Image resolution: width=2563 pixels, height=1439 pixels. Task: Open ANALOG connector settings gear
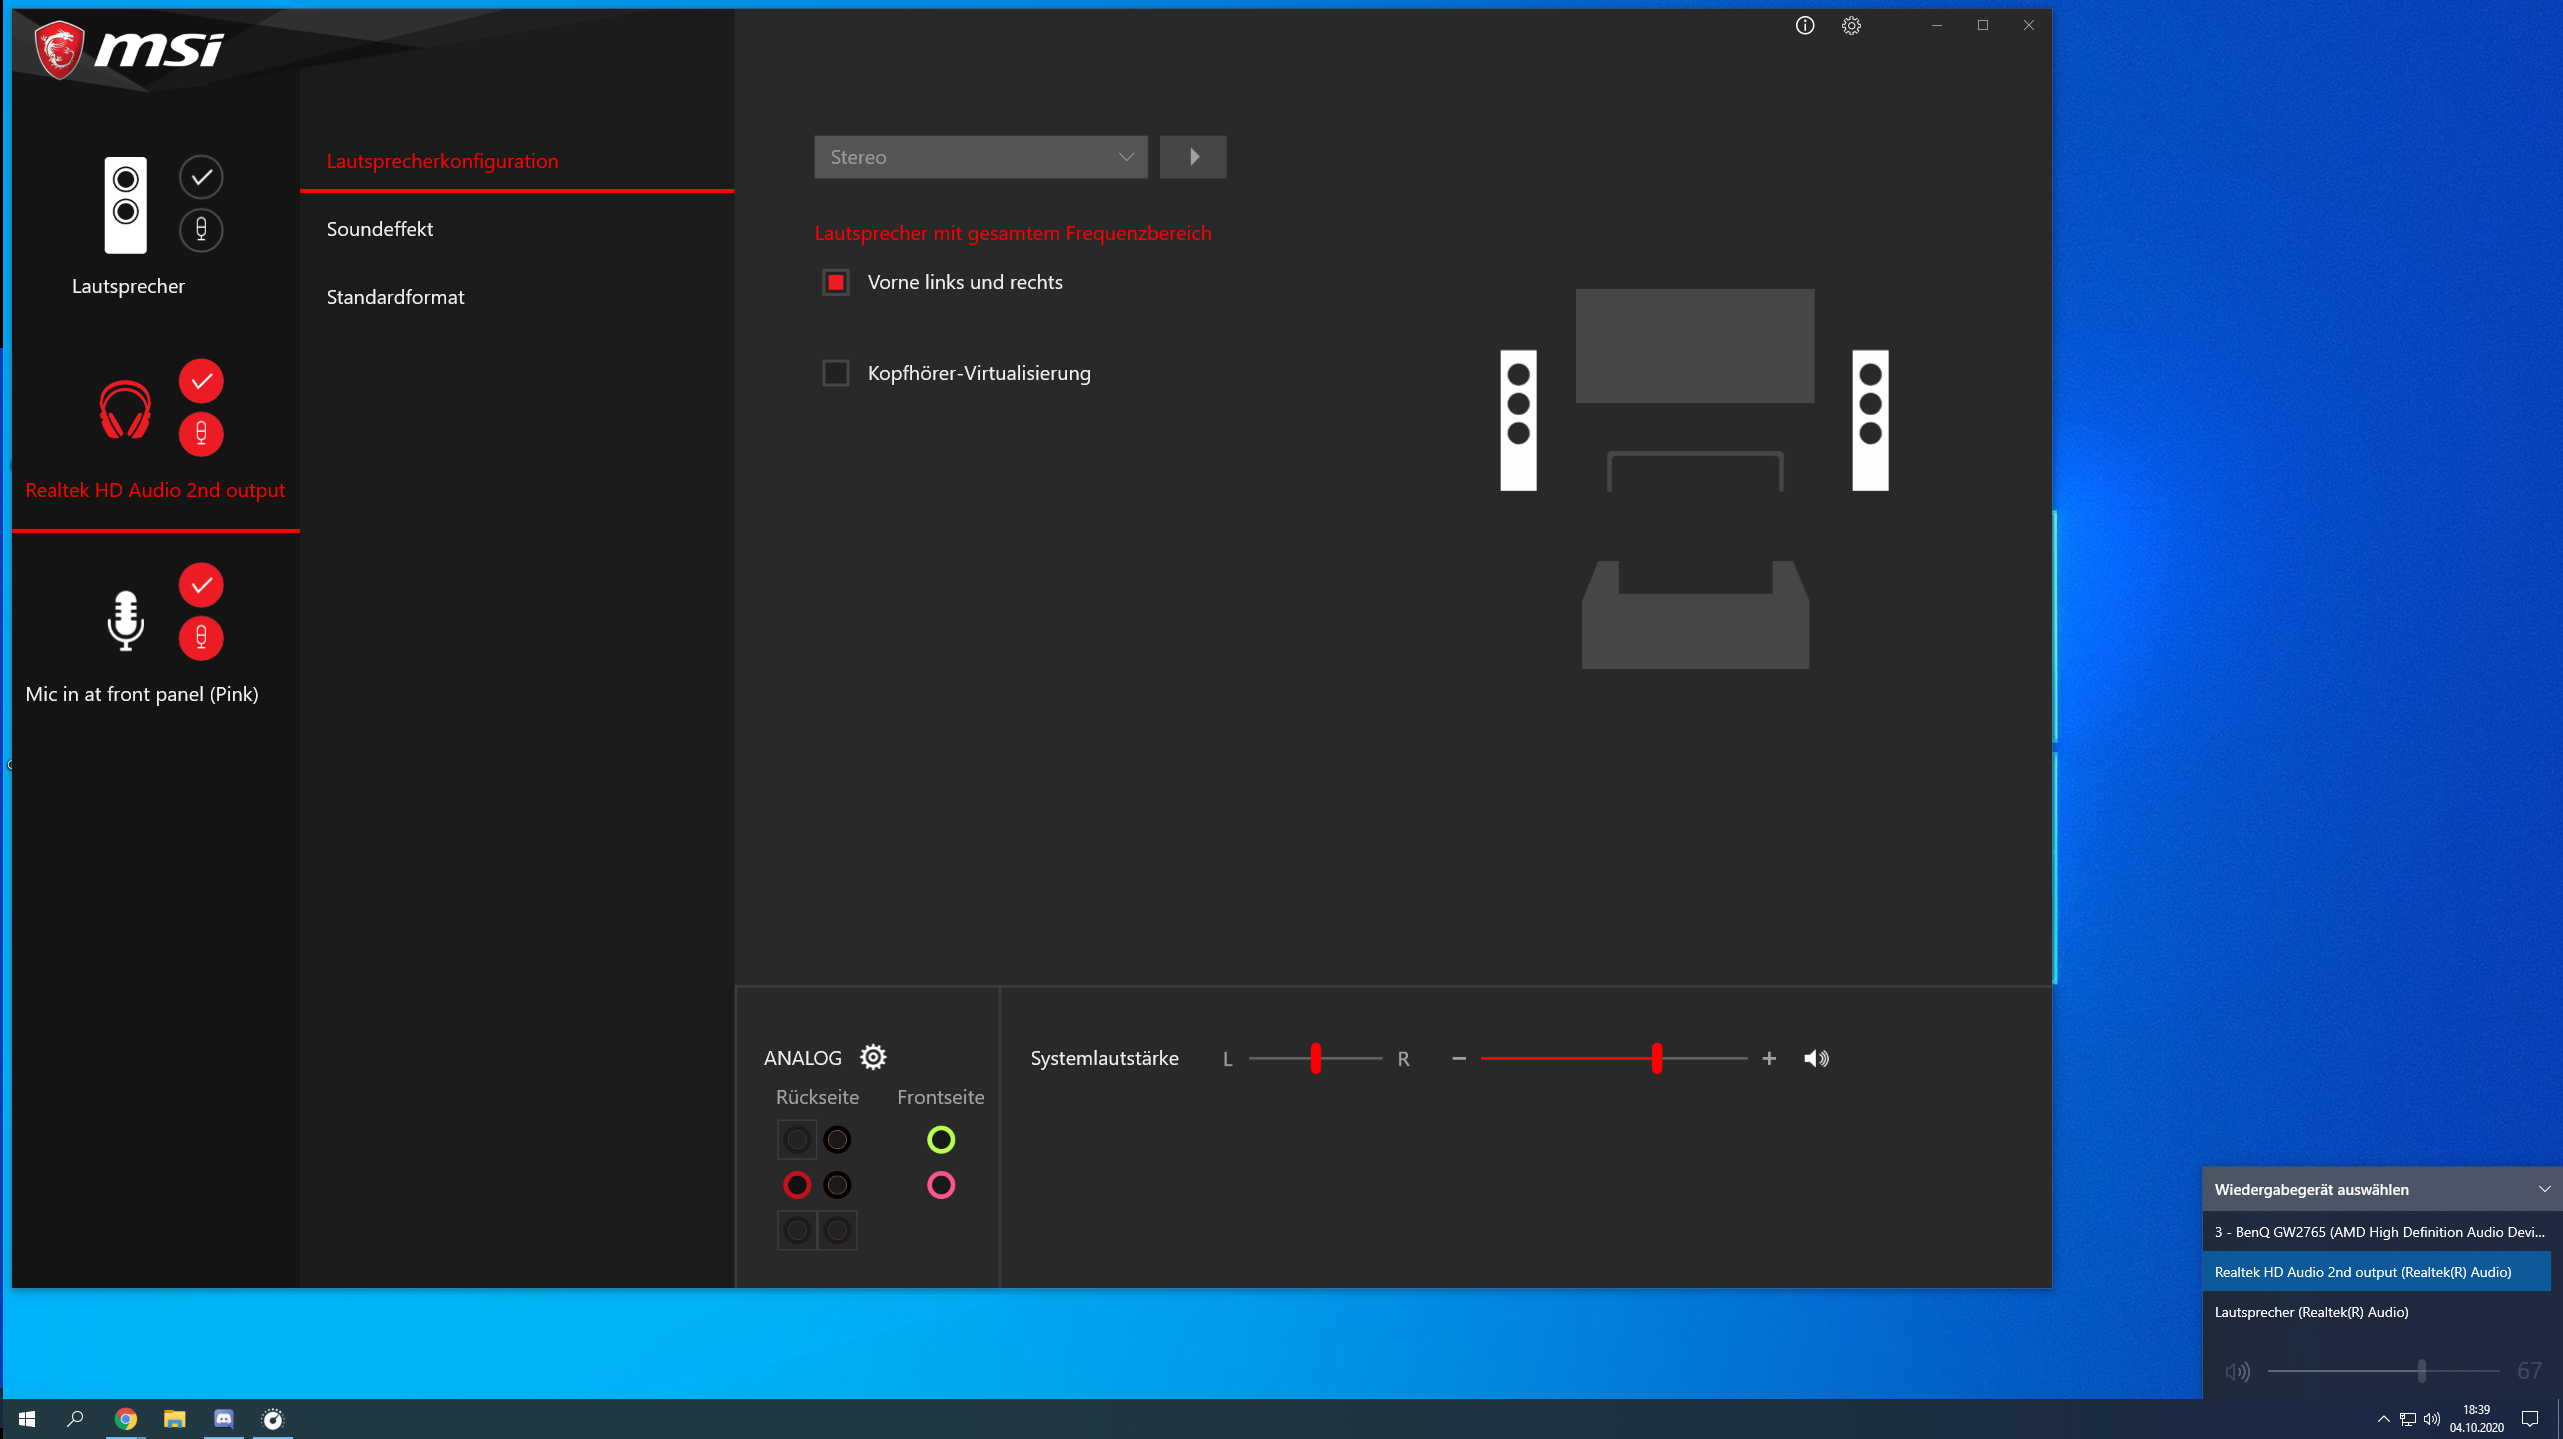tap(873, 1057)
